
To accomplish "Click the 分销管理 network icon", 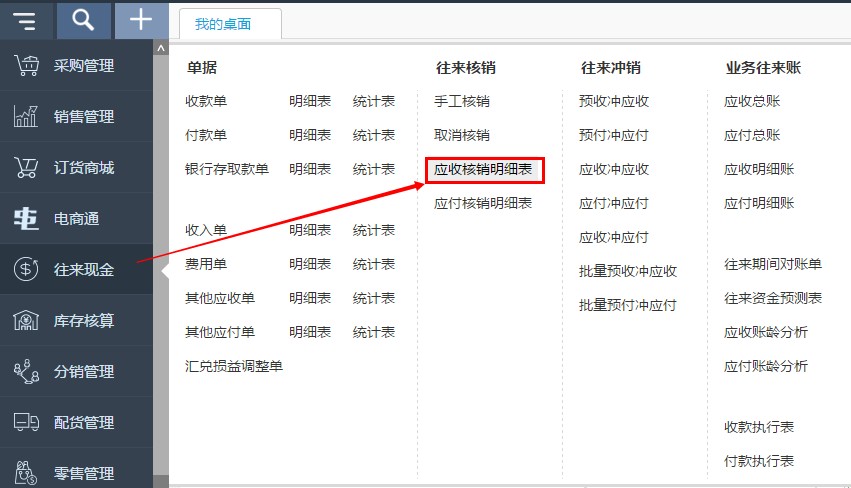I will tap(26, 372).
